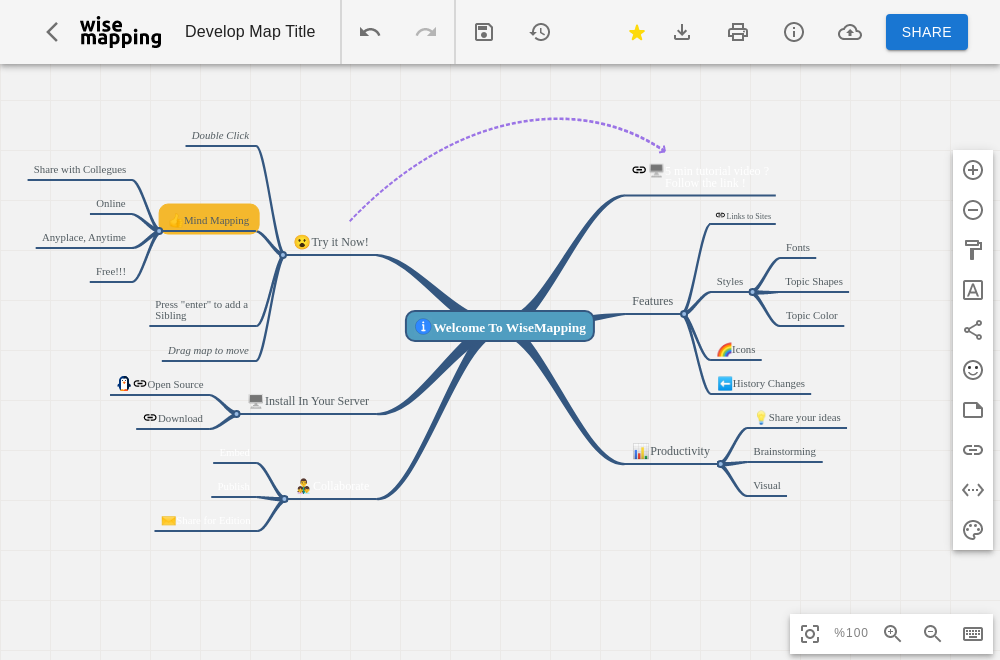Toggle the yellow favorite star
The image size is (1000, 660).
click(636, 32)
